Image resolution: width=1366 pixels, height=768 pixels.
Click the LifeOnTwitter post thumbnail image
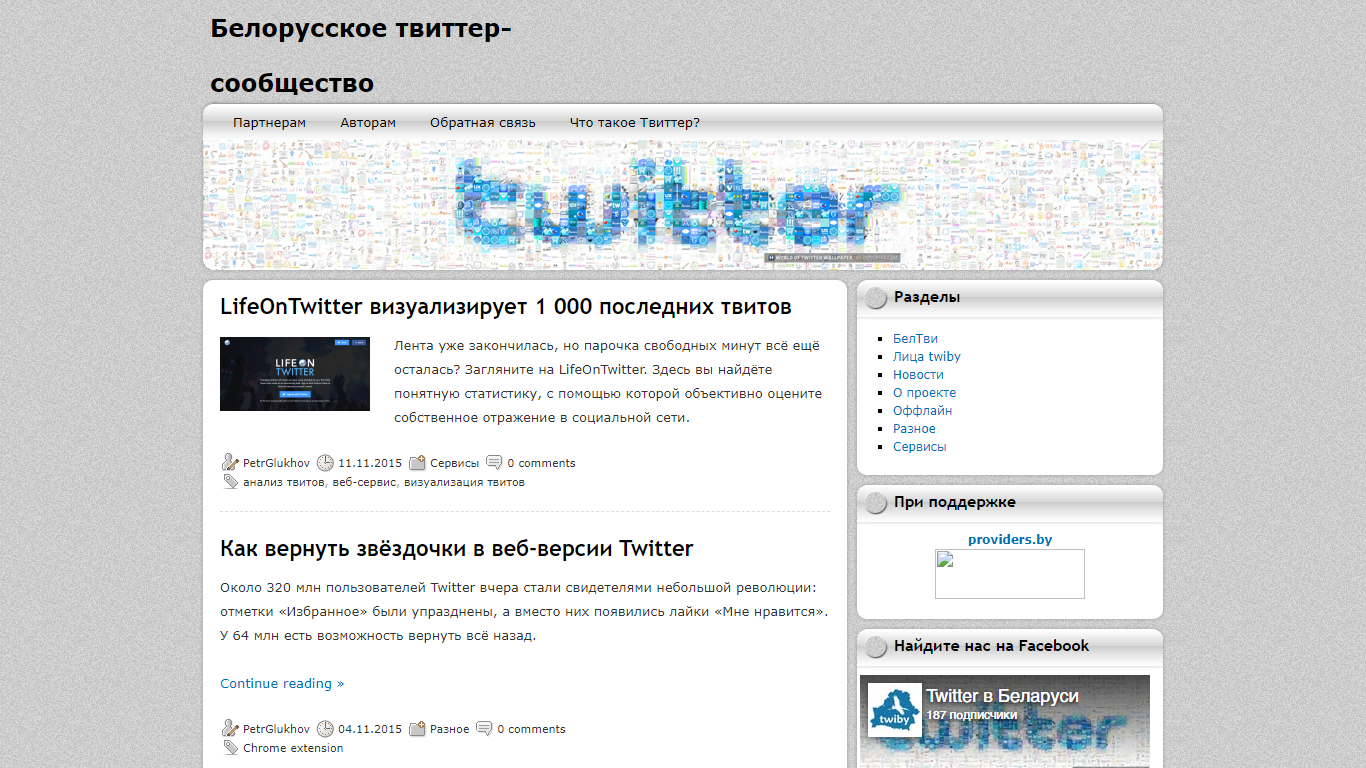tap(295, 374)
